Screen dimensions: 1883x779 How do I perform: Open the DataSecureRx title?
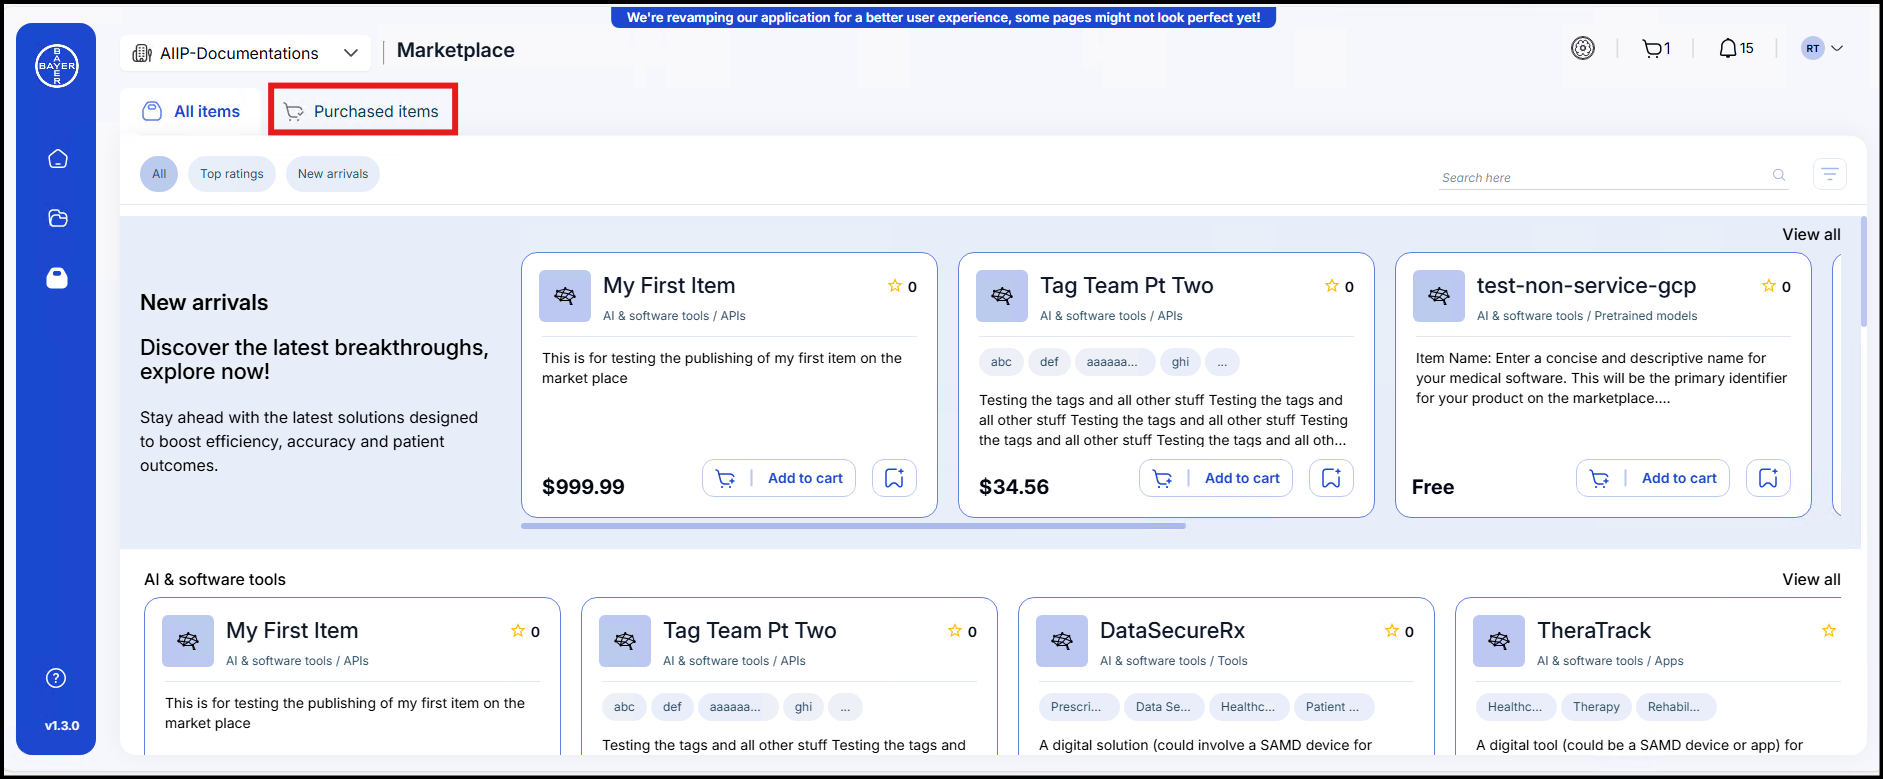pos(1172,631)
